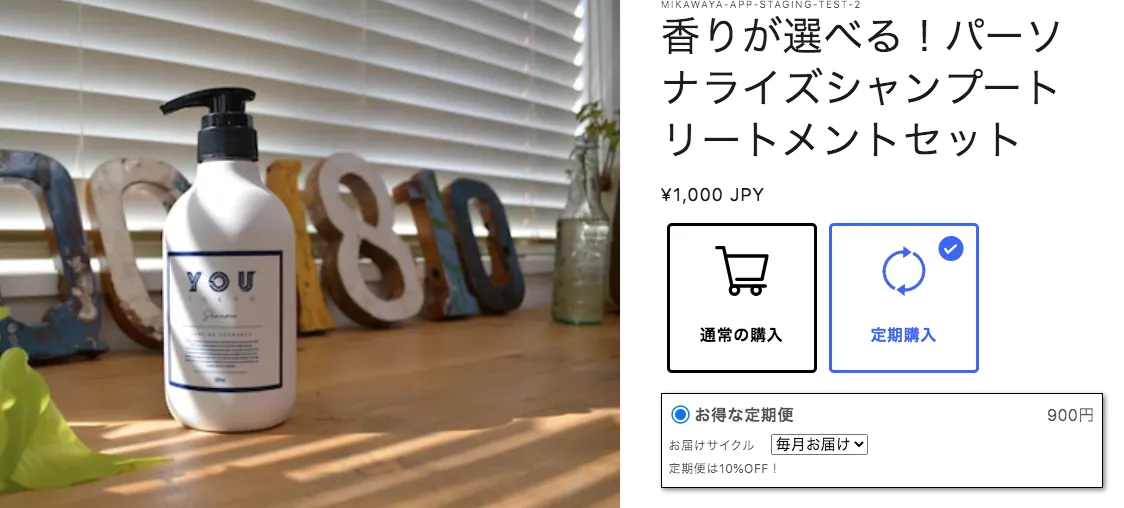Click the shopping cart icon

point(742,271)
